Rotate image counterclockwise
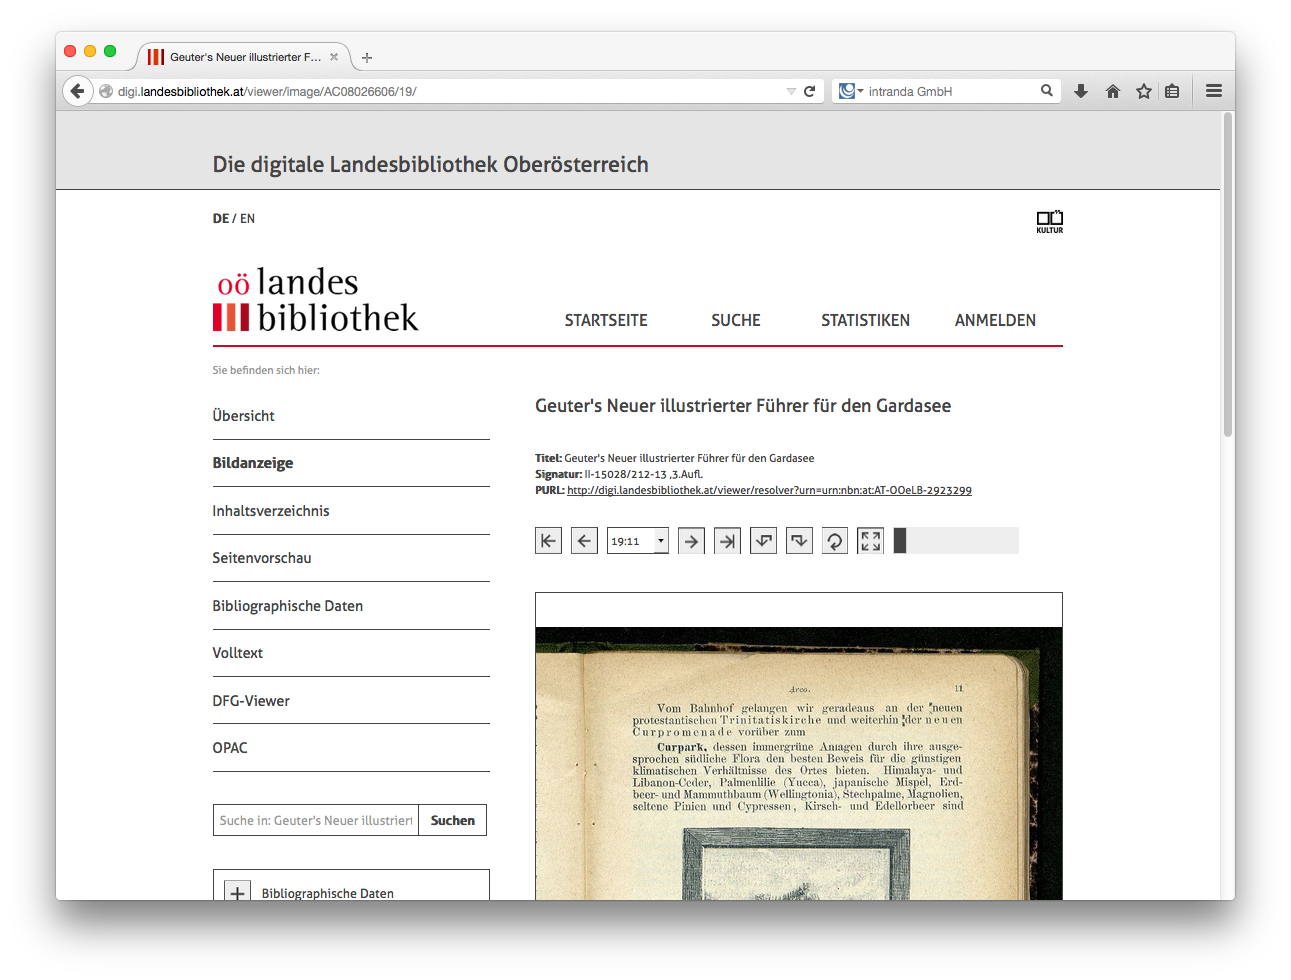 (x=763, y=541)
